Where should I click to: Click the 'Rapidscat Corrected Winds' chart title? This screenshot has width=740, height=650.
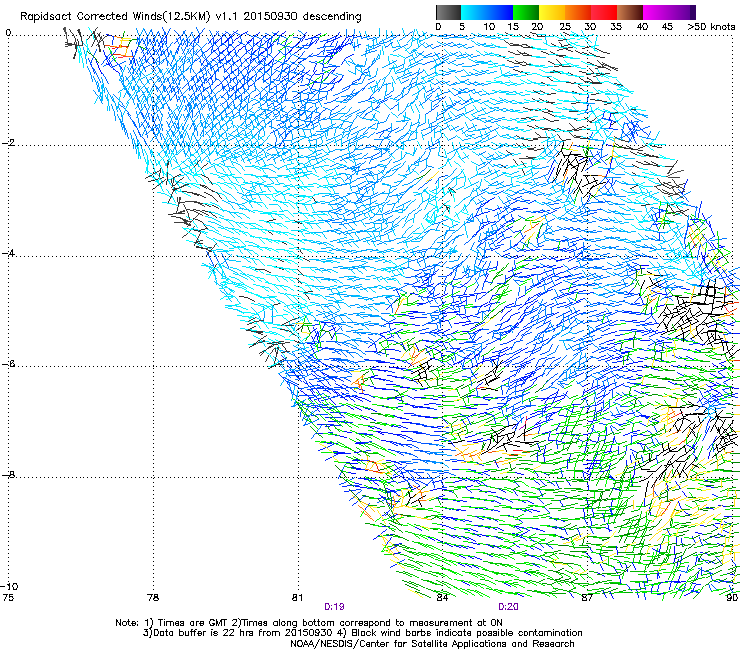tap(191, 16)
